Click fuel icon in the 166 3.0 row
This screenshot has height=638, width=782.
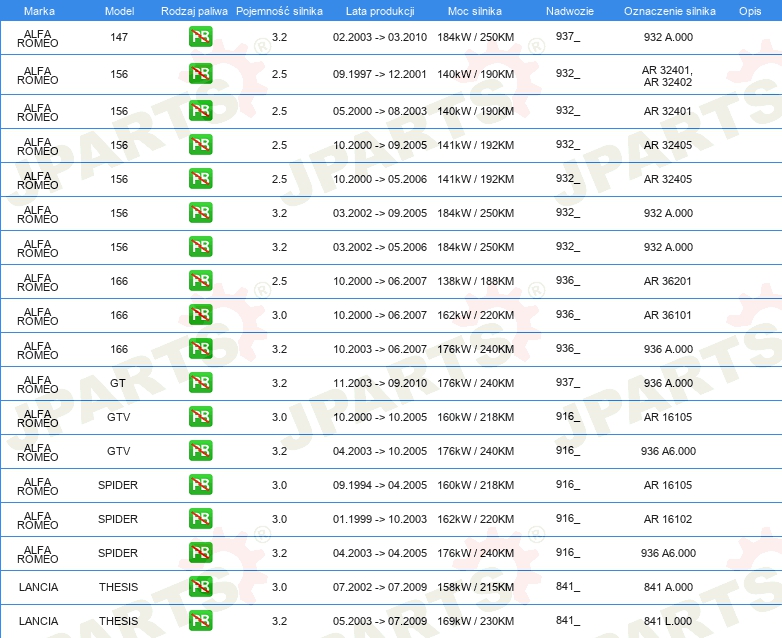point(200,315)
